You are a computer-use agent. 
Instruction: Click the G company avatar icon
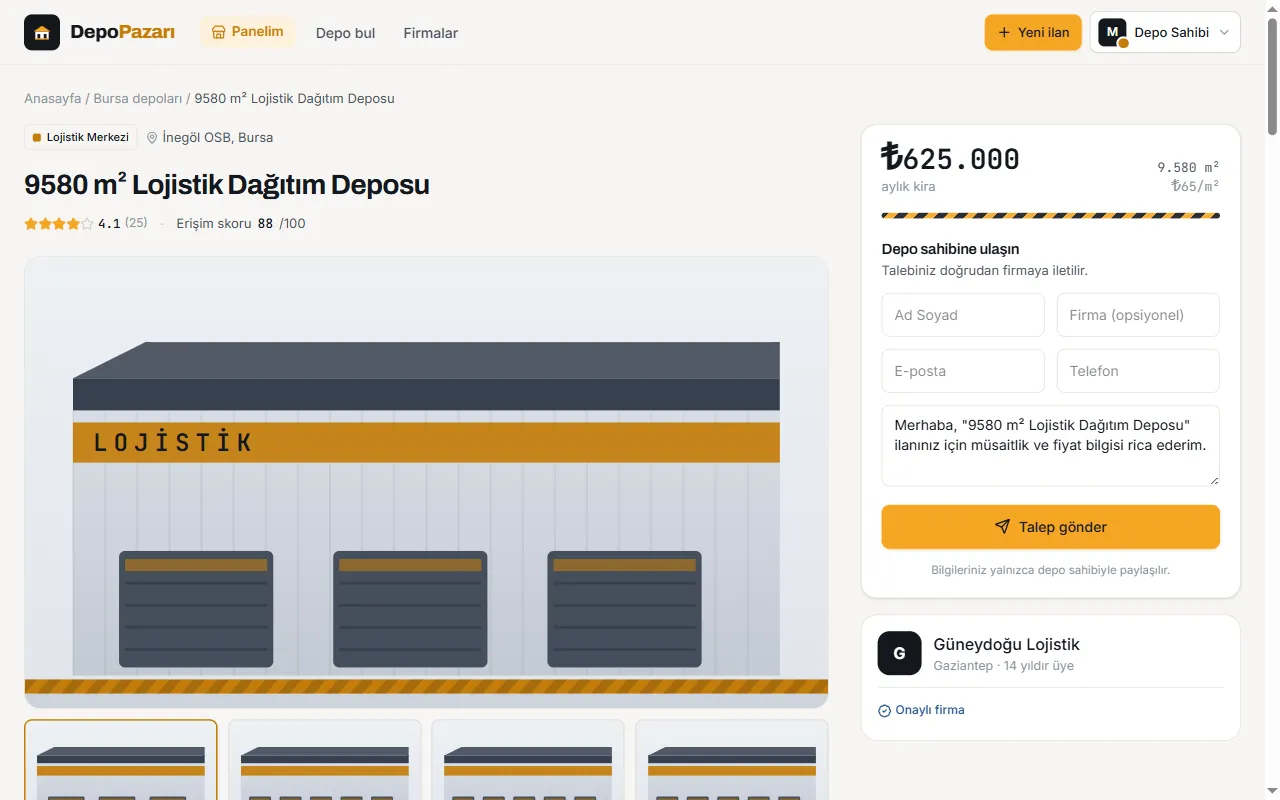tap(899, 653)
